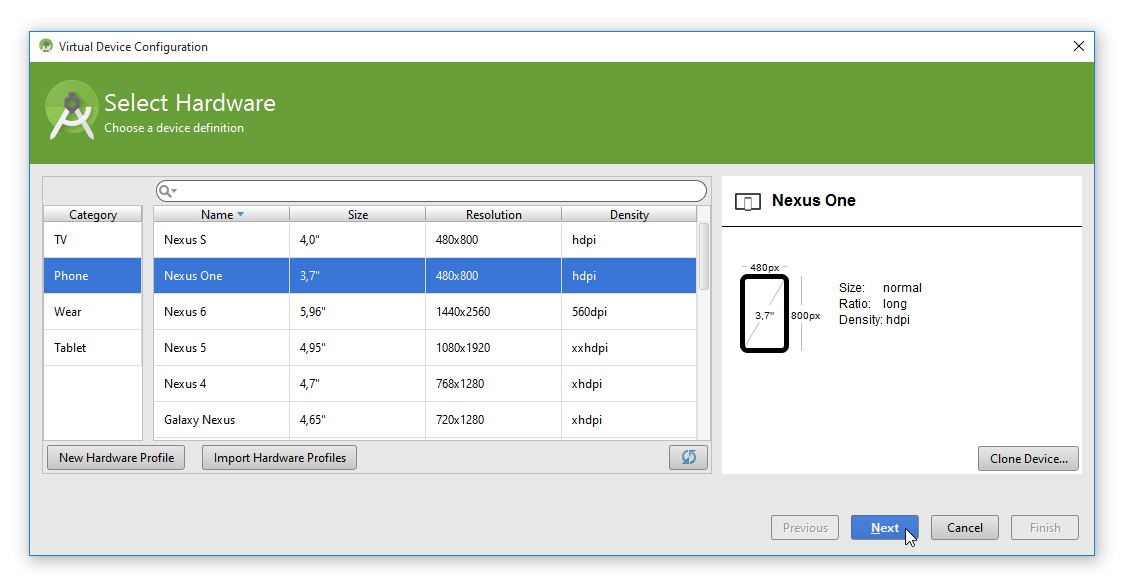The width and height of the screenshot is (1124, 581).
Task: Click the phone screen size preview diagram
Action: (x=764, y=314)
